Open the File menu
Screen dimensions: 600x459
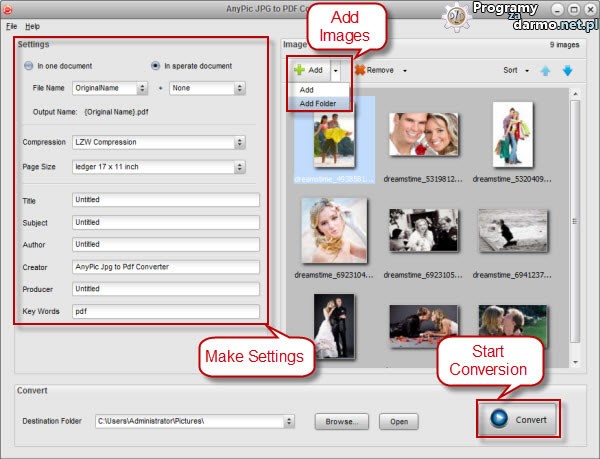point(11,25)
